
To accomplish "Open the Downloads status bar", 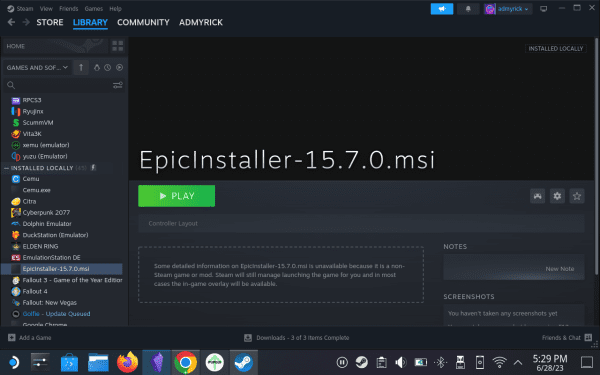I will [x=297, y=338].
